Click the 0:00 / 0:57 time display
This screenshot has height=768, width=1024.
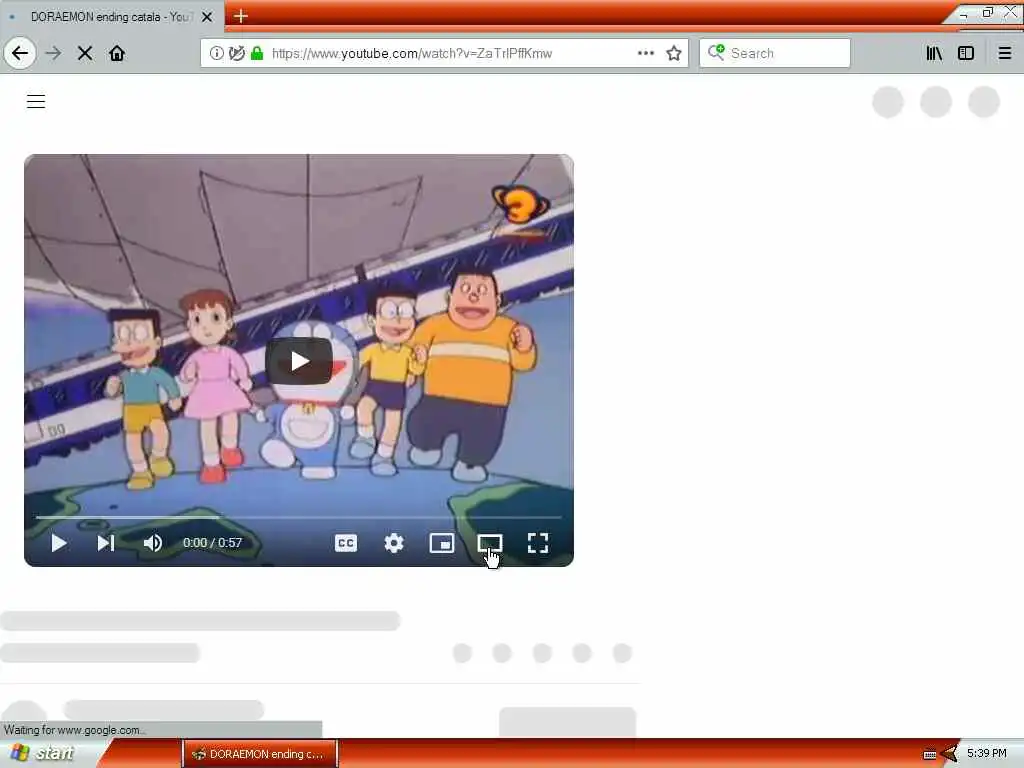pyautogui.click(x=212, y=543)
